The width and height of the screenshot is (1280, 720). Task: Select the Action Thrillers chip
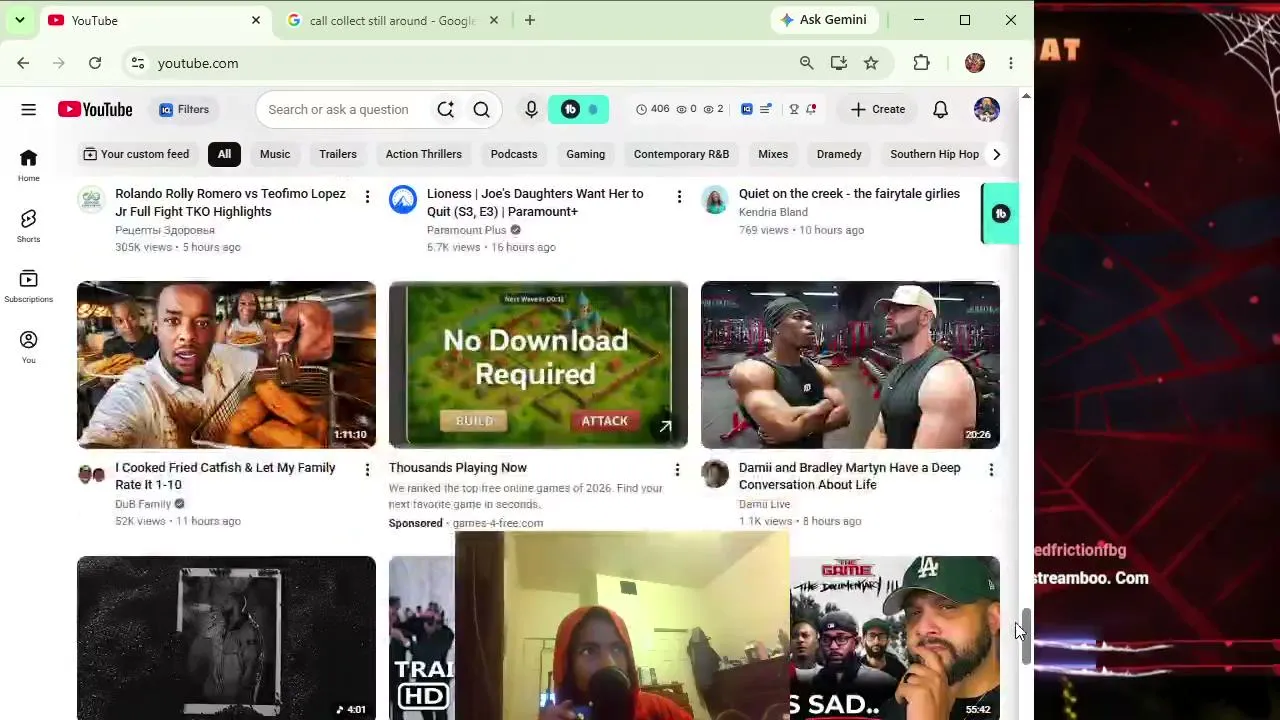424,154
